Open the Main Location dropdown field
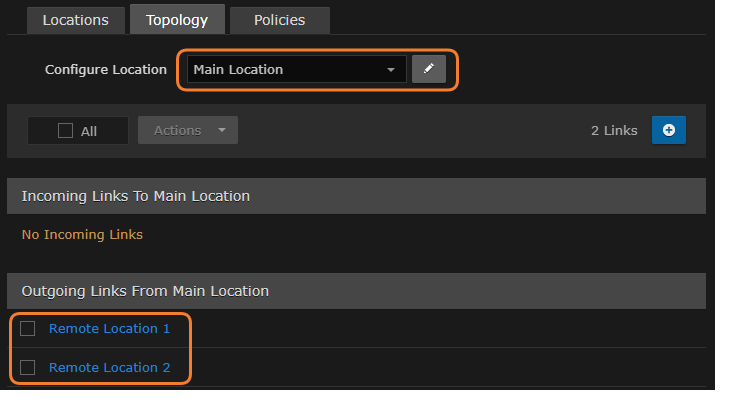Image resolution: width=735 pixels, height=410 pixels. point(285,69)
